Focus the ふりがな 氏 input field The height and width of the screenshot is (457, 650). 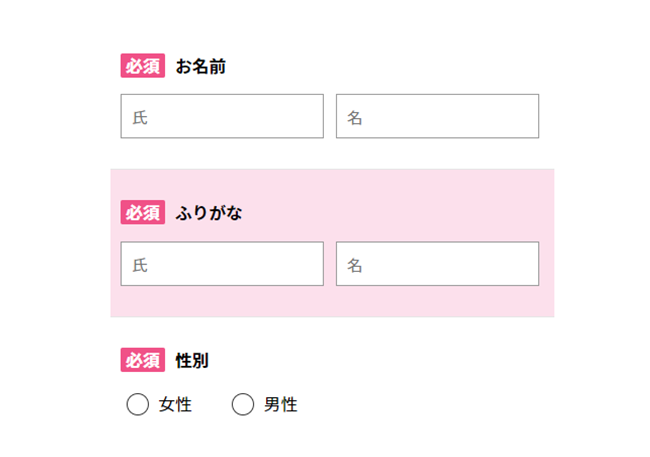point(222,264)
